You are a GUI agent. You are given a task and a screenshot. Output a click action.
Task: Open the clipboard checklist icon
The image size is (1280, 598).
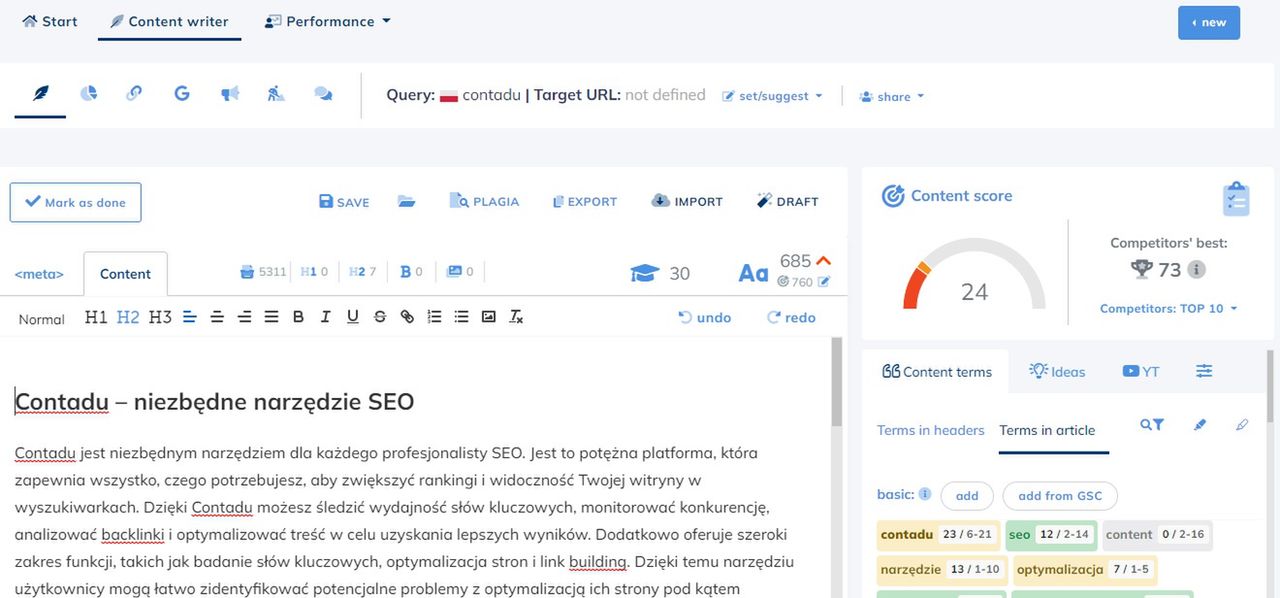pos(1236,198)
